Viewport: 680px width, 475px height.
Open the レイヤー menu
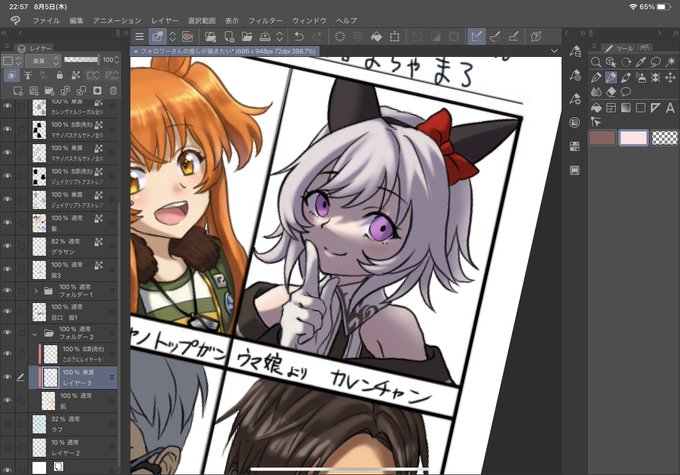click(164, 20)
